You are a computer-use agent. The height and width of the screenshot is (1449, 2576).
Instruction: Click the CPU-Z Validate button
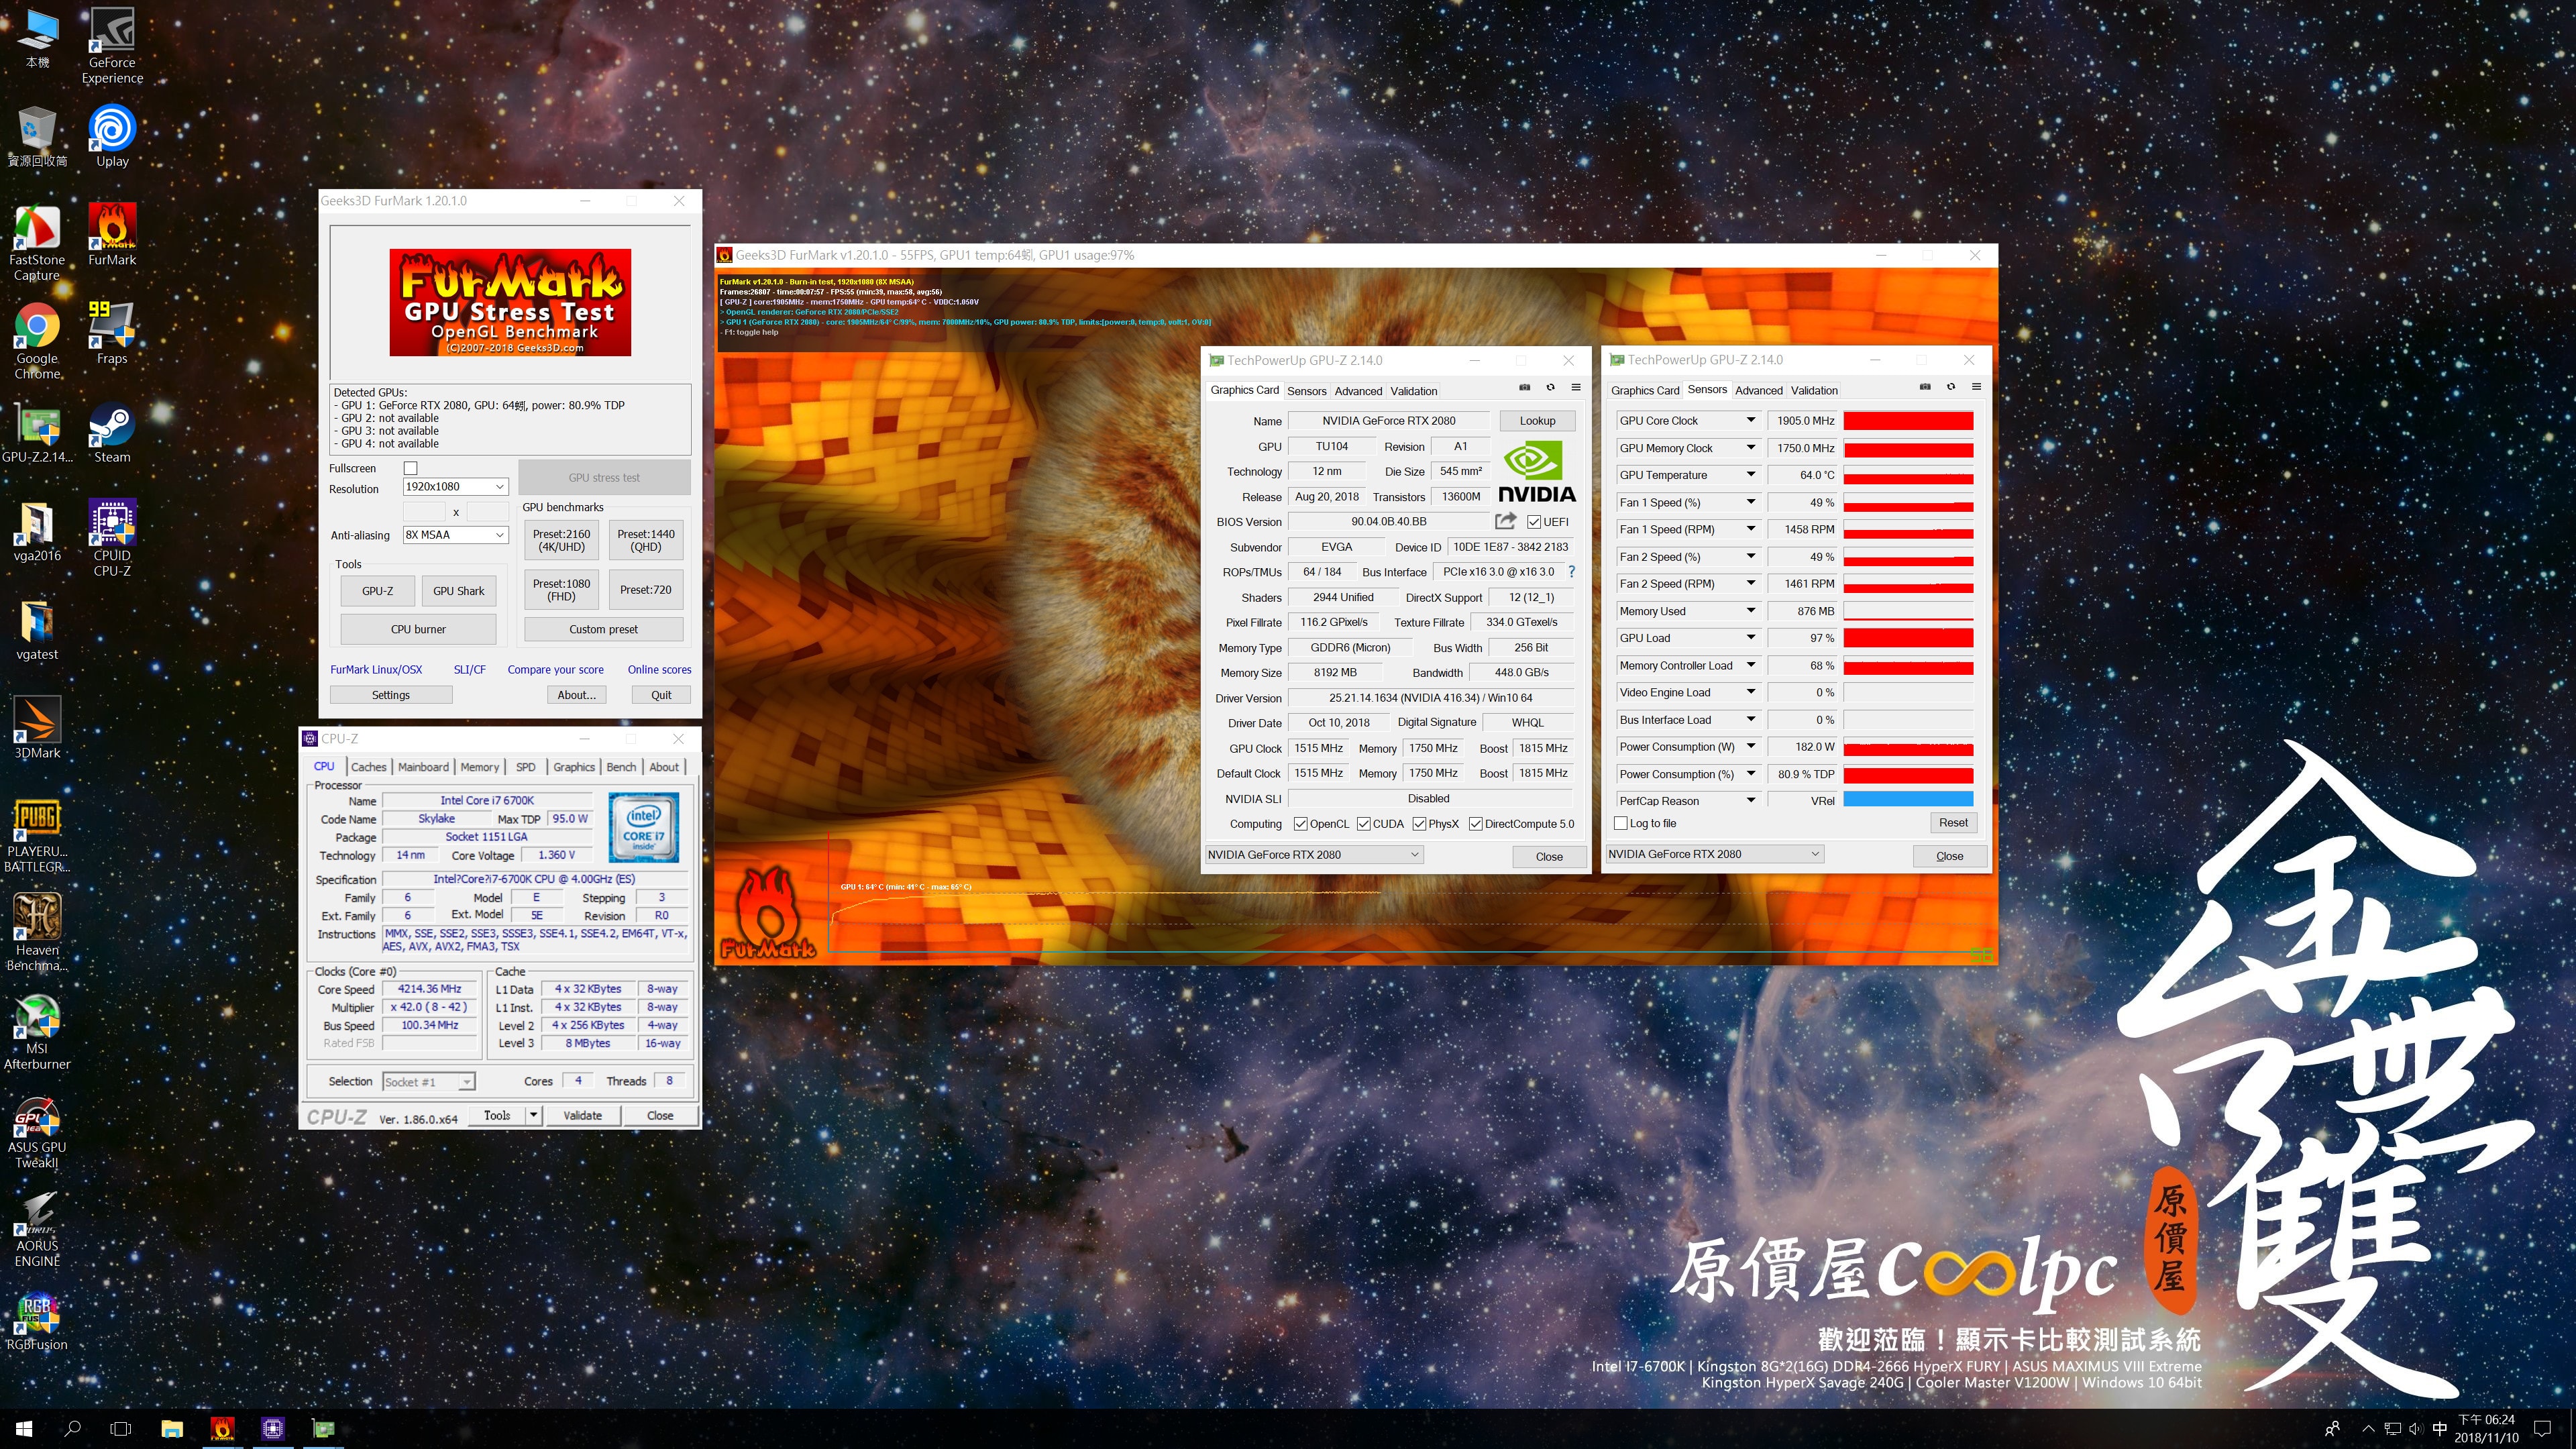[582, 1116]
